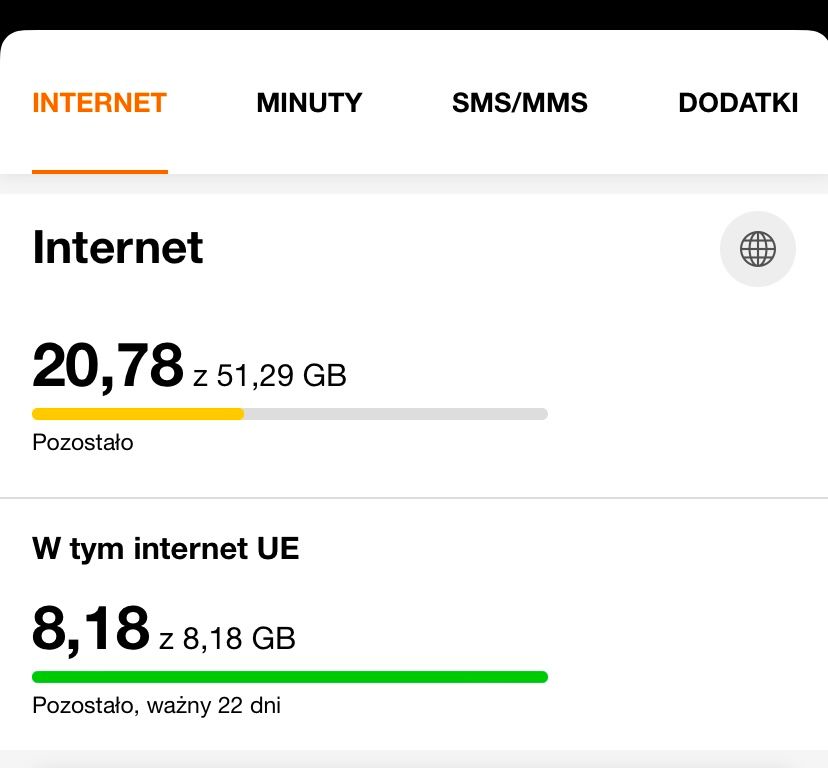This screenshot has width=828, height=768.
Task: Click the "z 51,29 GB" total text
Action: coord(270,376)
